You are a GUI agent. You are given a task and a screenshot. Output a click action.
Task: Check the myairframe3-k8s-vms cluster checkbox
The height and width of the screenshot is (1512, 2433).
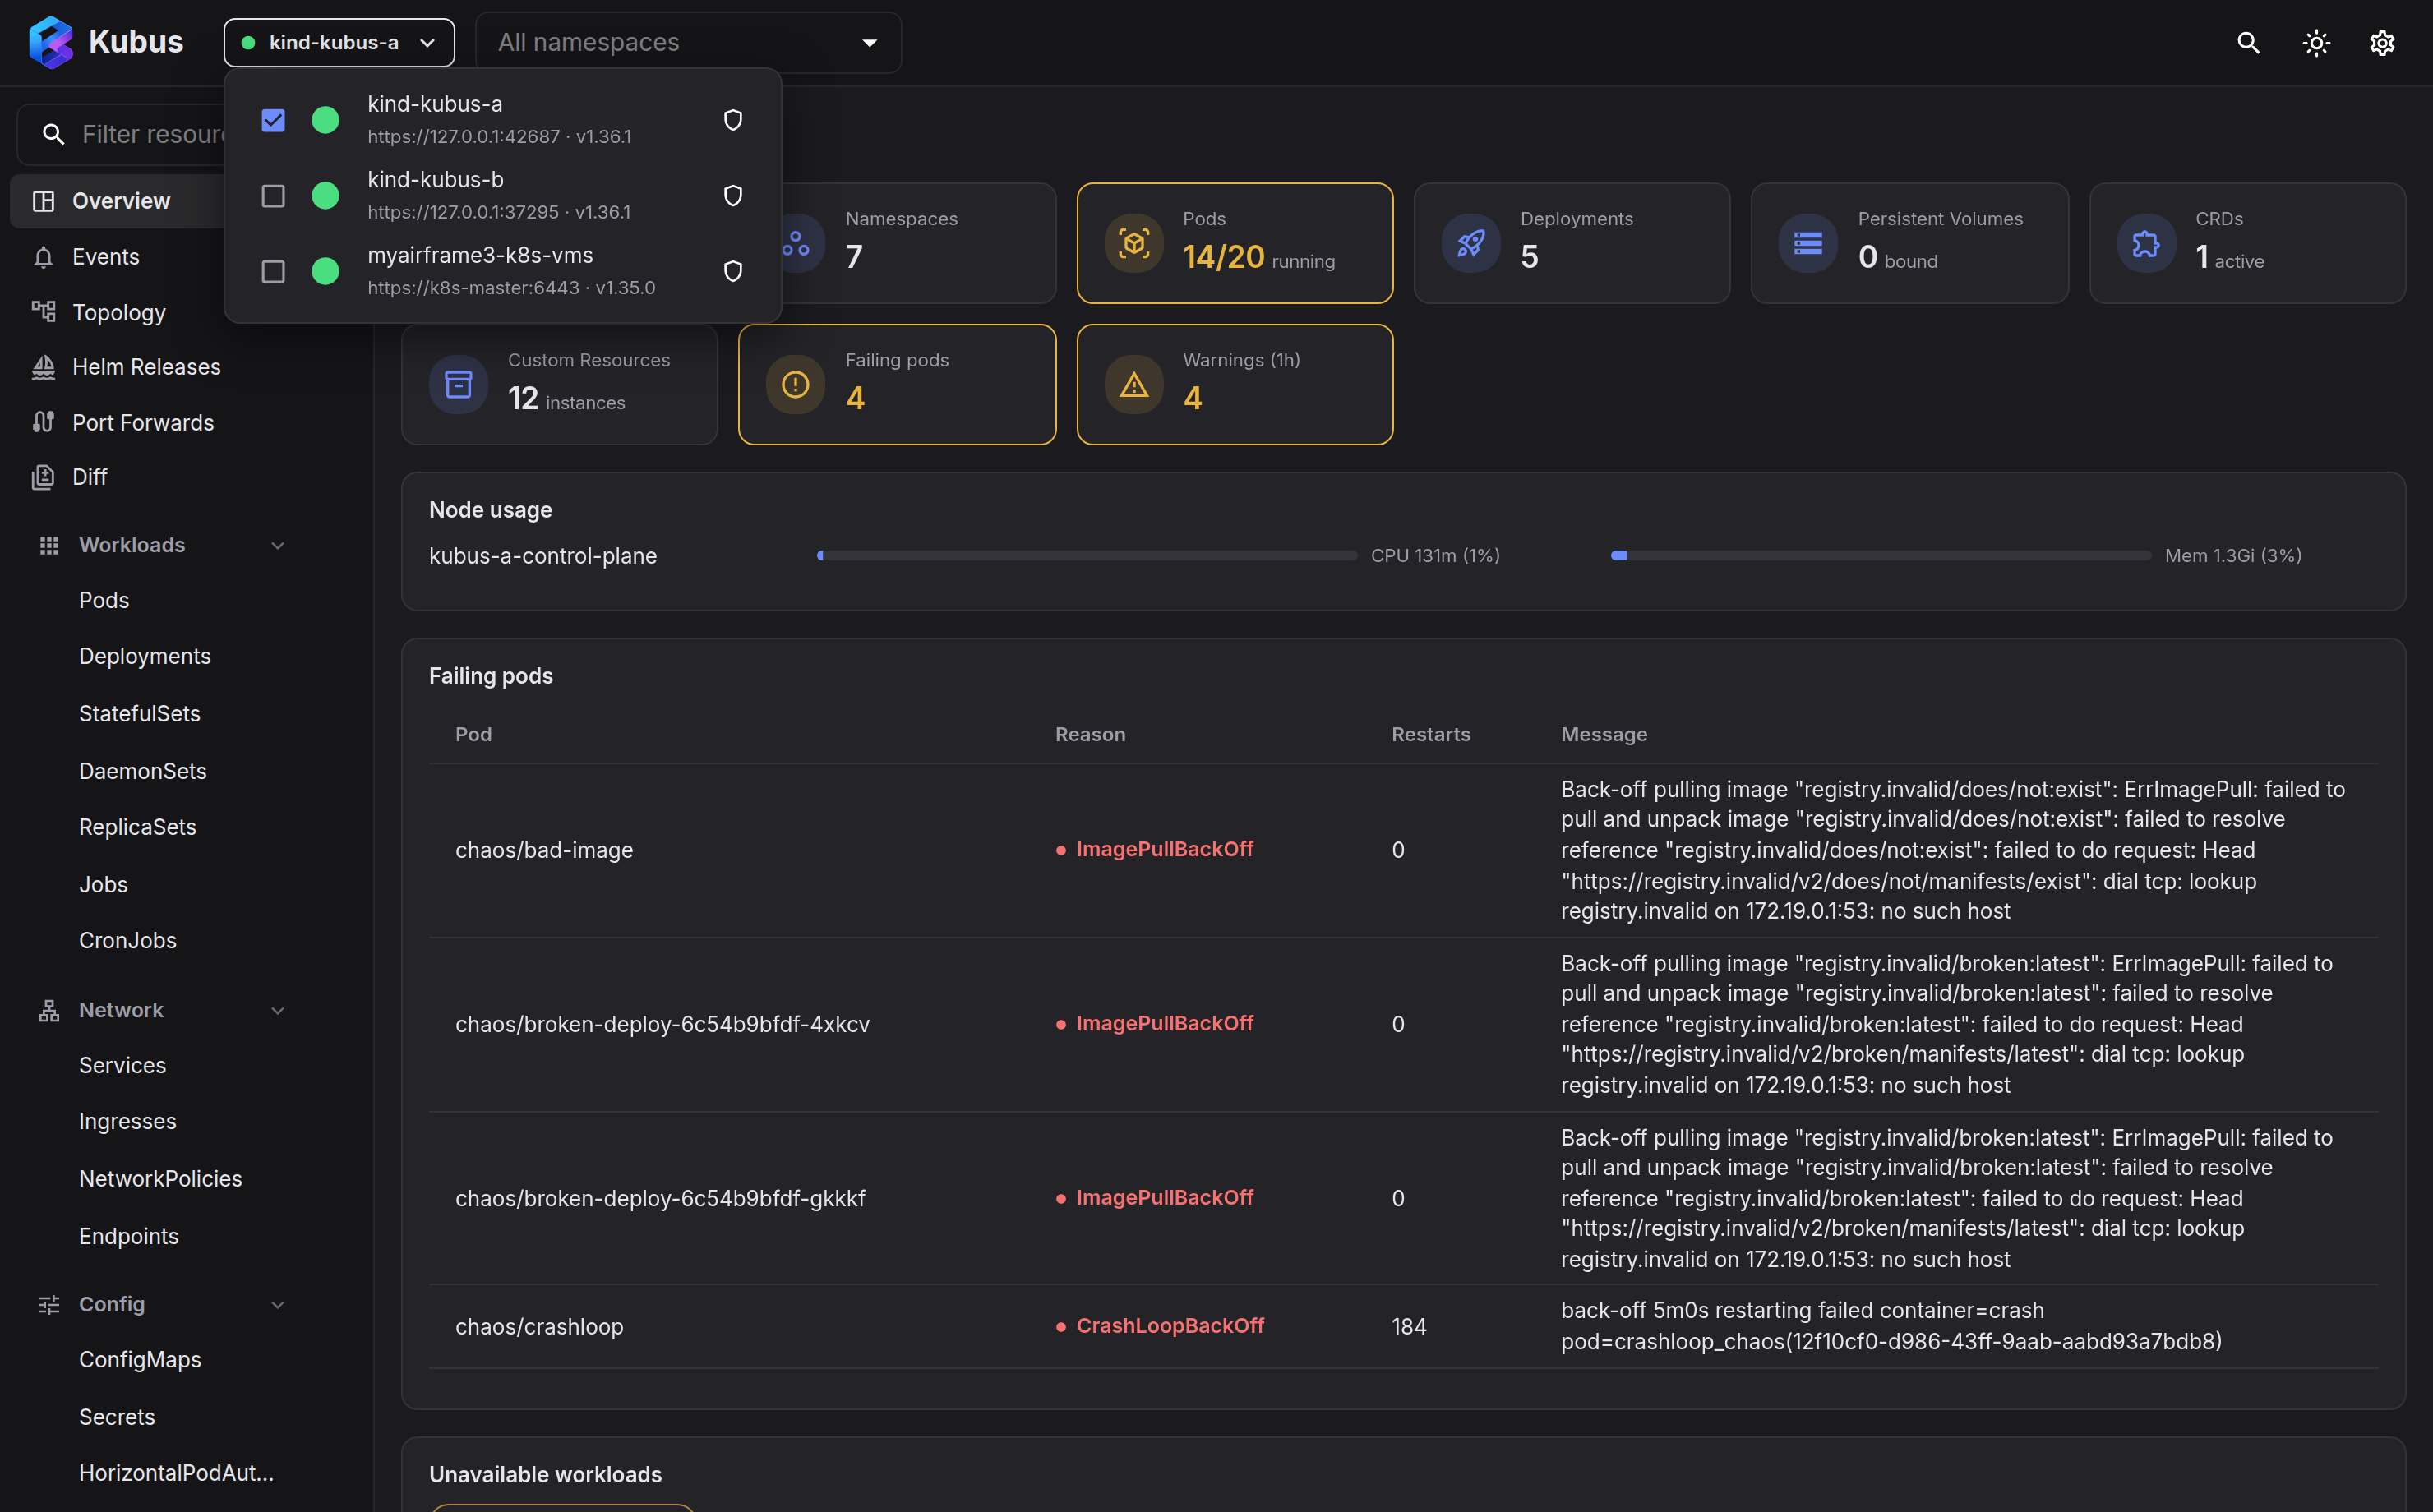273,271
